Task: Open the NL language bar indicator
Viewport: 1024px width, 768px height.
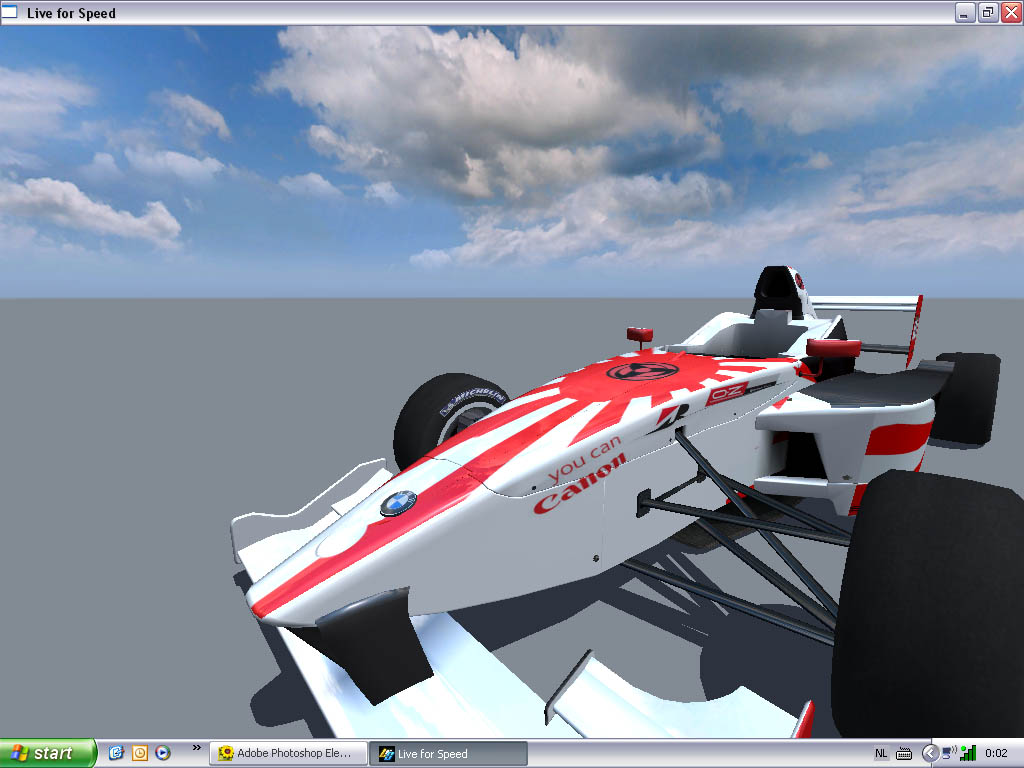Action: (881, 753)
